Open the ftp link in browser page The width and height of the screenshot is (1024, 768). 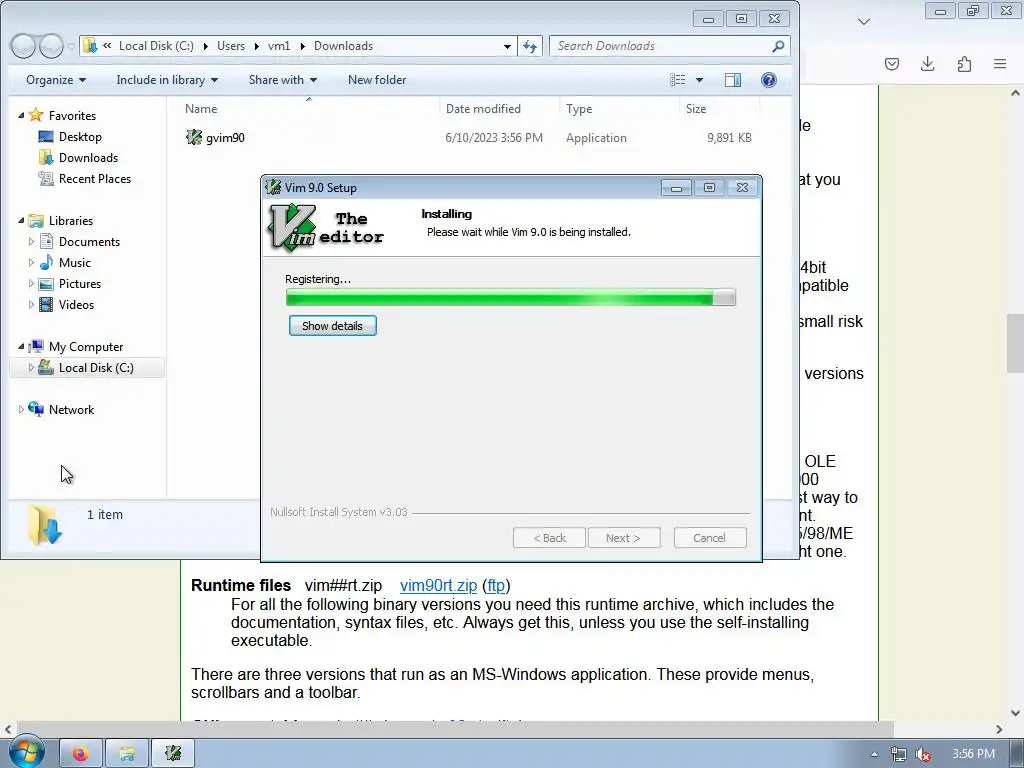[496, 585]
